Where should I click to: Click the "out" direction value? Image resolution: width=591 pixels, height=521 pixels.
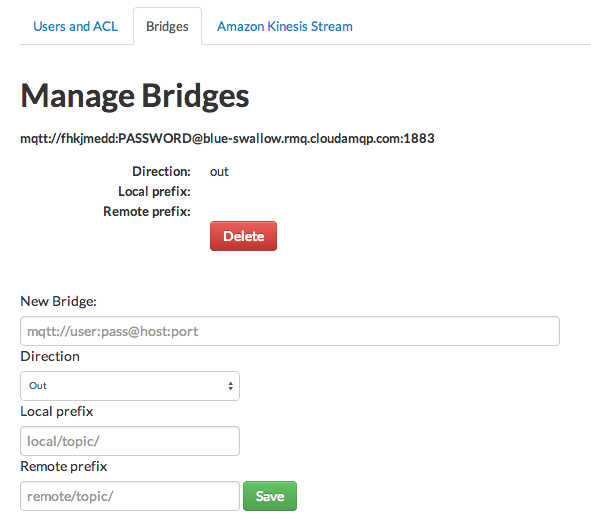[x=219, y=172]
